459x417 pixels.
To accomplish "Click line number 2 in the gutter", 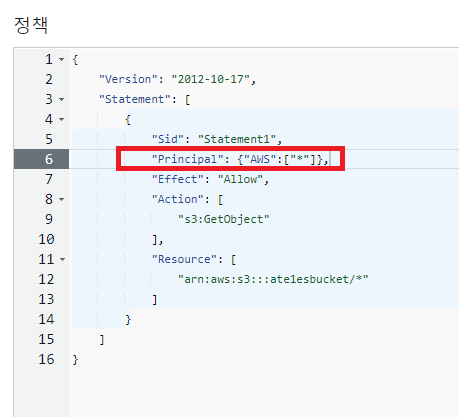I will point(49,79).
